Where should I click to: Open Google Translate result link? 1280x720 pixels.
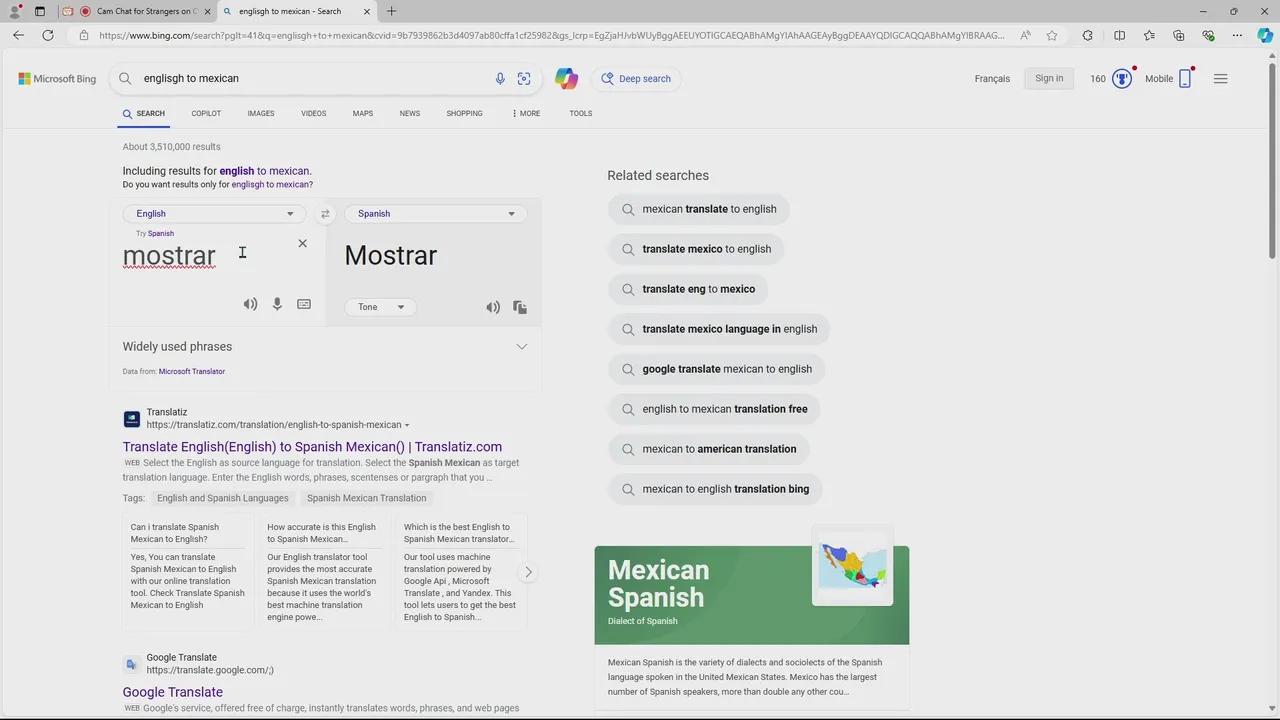[173, 692]
